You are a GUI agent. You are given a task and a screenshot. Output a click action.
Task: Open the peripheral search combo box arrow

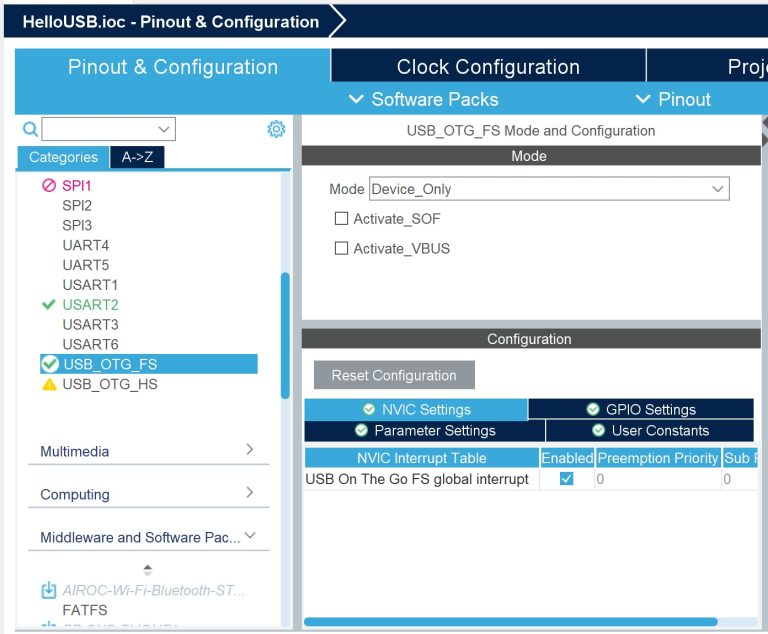[x=164, y=129]
